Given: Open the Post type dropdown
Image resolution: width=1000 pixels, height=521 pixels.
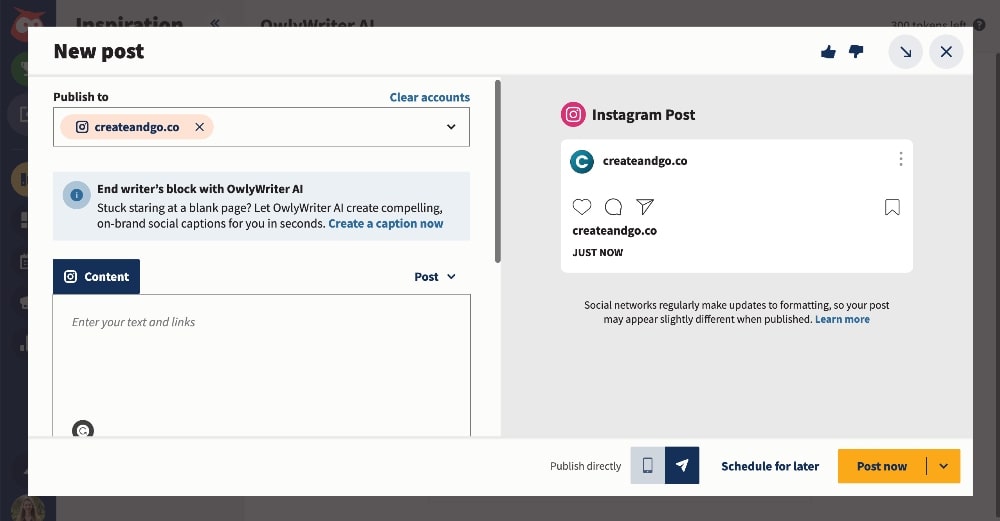Looking at the screenshot, I should 435,277.
